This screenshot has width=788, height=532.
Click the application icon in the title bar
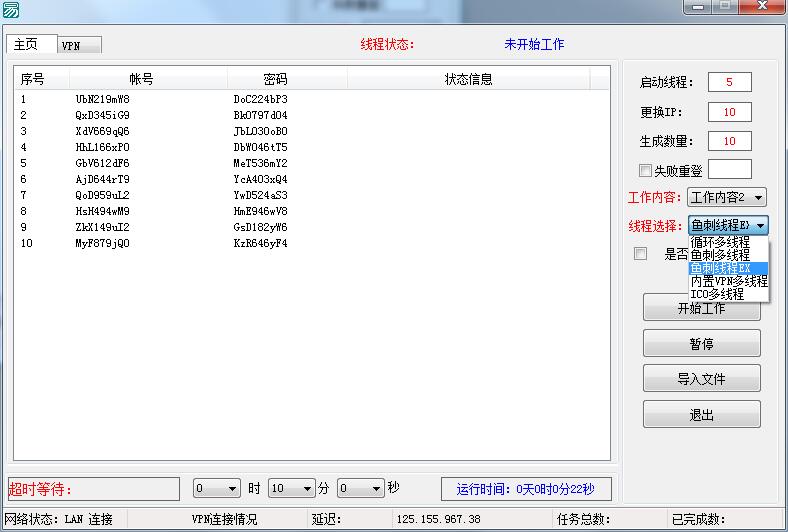click(x=10, y=9)
